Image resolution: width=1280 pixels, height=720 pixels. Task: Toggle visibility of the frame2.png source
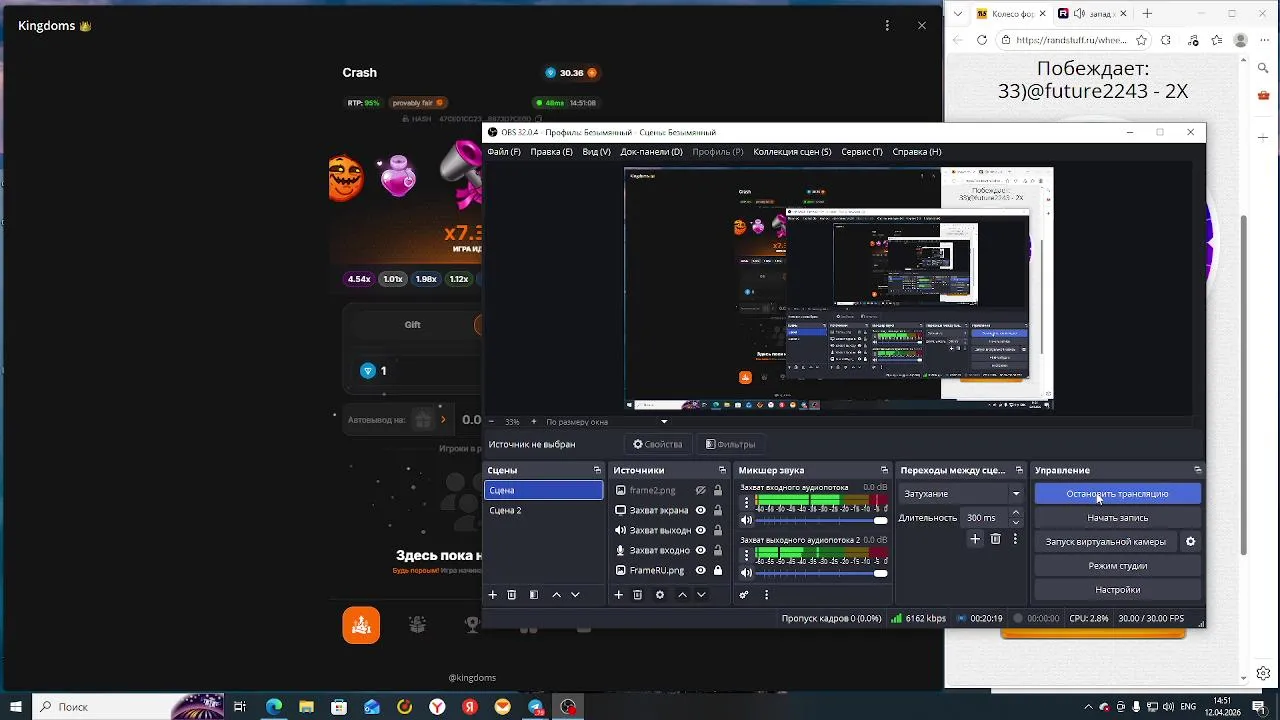(701, 490)
